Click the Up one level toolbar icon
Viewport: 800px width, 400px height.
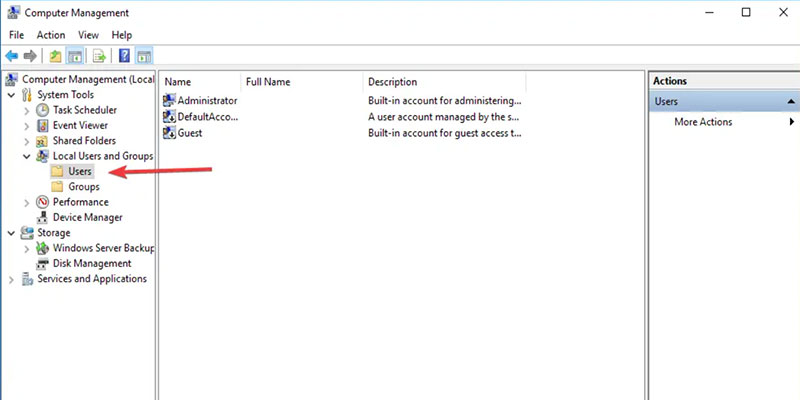(x=54, y=55)
